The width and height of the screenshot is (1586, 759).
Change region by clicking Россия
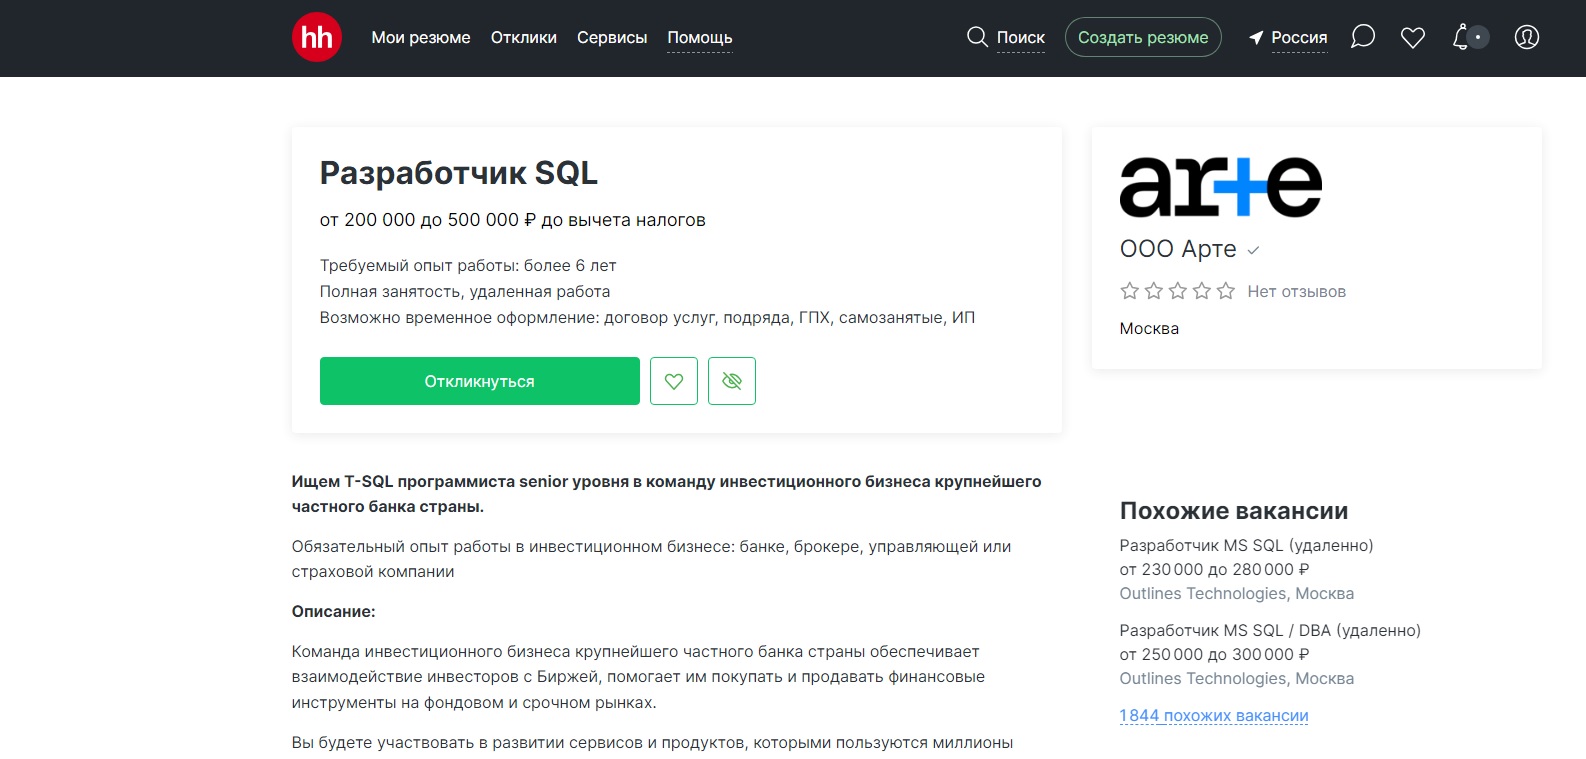pyautogui.click(x=1299, y=38)
